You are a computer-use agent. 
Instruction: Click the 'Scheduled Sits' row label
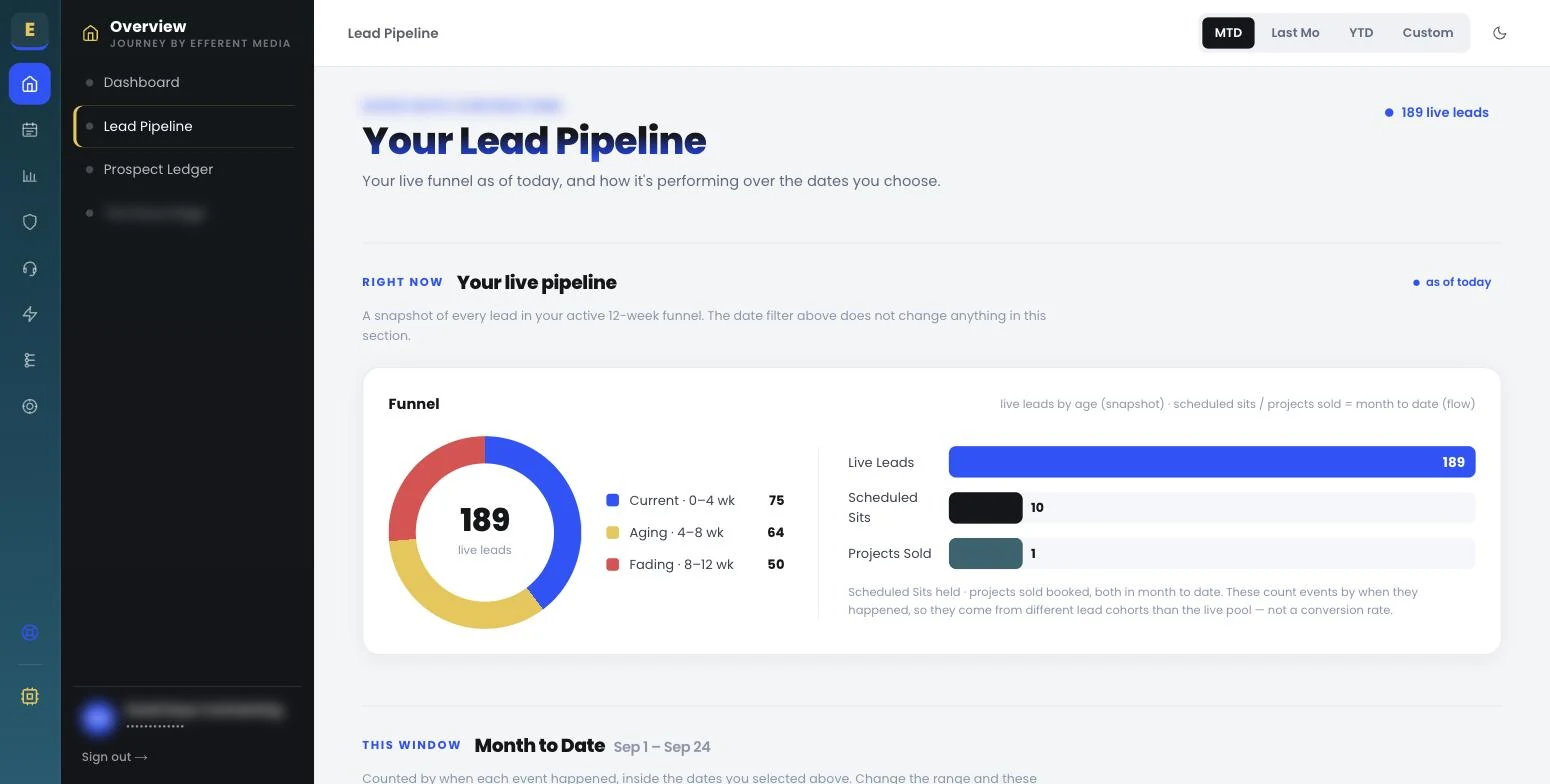coord(883,507)
